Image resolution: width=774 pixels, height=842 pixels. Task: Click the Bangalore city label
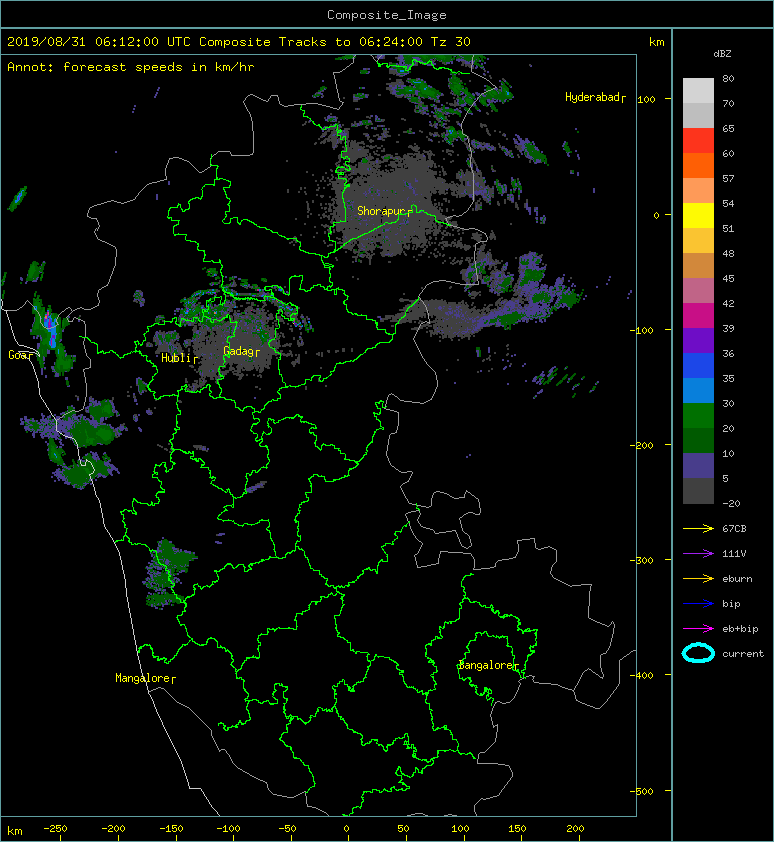tap(486, 665)
